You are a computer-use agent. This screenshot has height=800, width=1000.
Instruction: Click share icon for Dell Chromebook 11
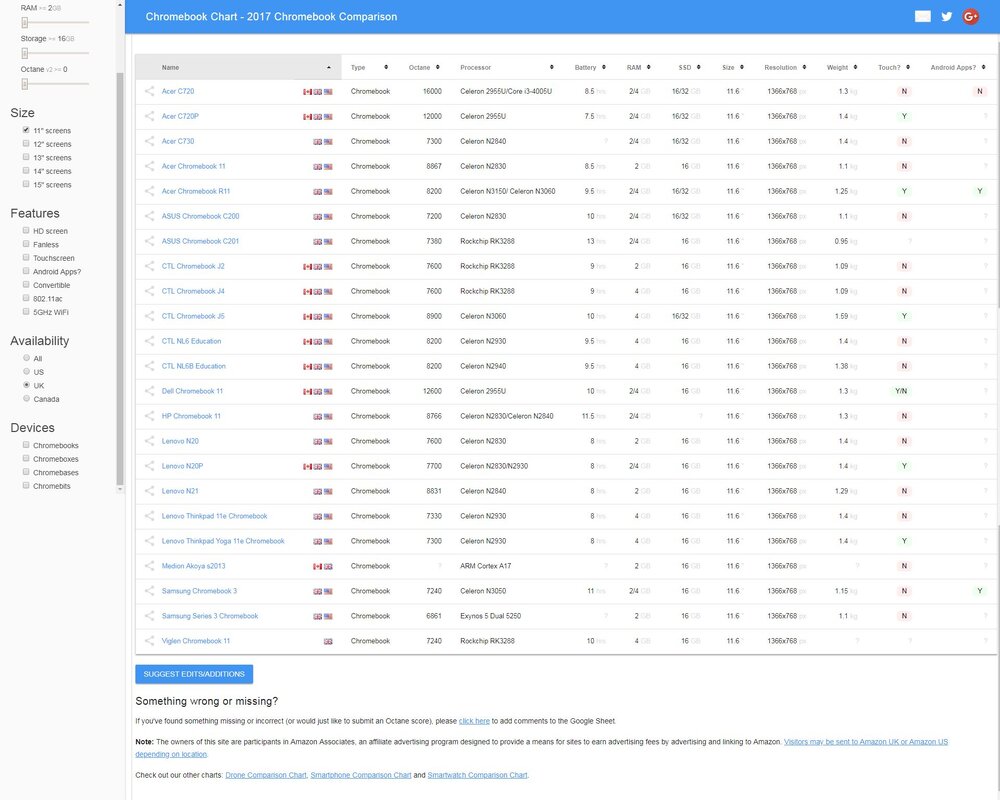(149, 390)
